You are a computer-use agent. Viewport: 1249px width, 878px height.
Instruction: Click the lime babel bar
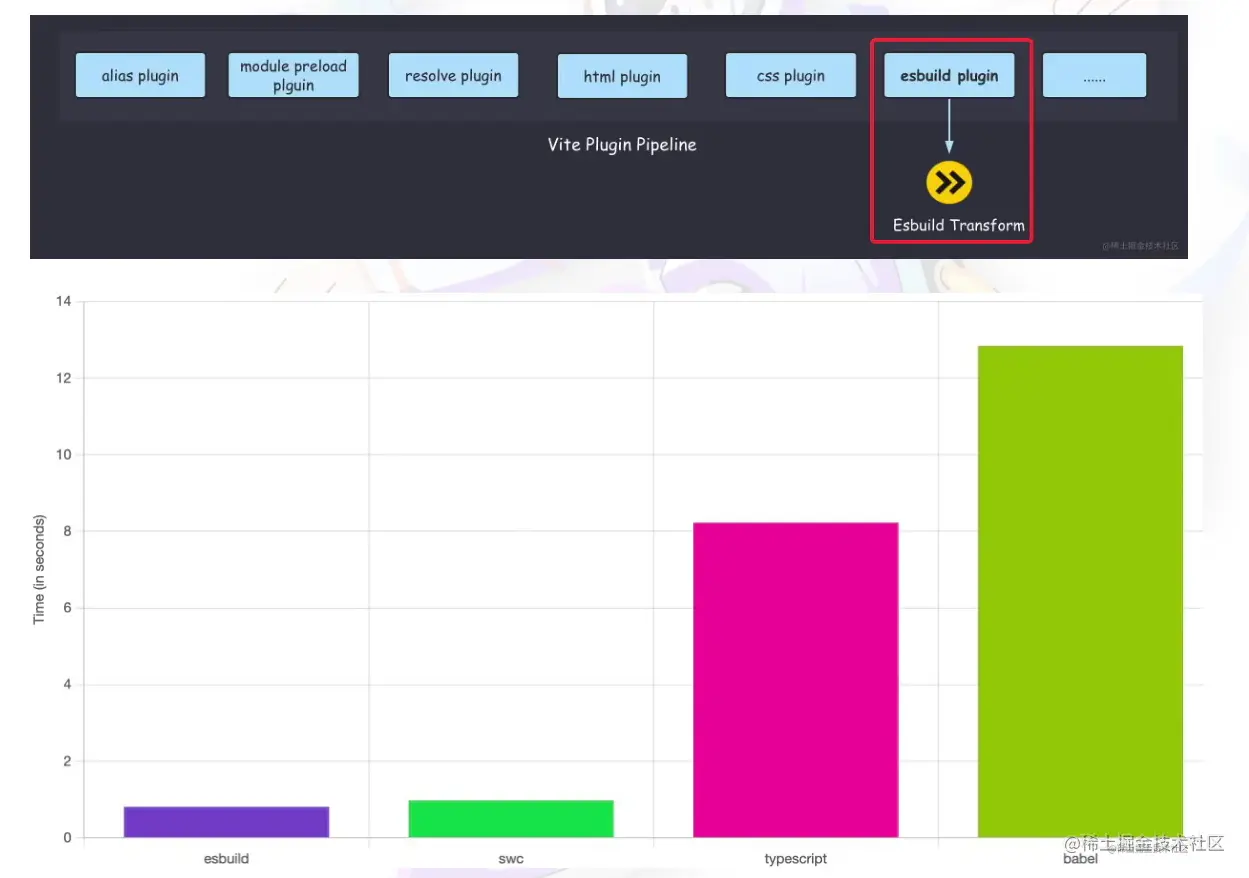(1080, 592)
